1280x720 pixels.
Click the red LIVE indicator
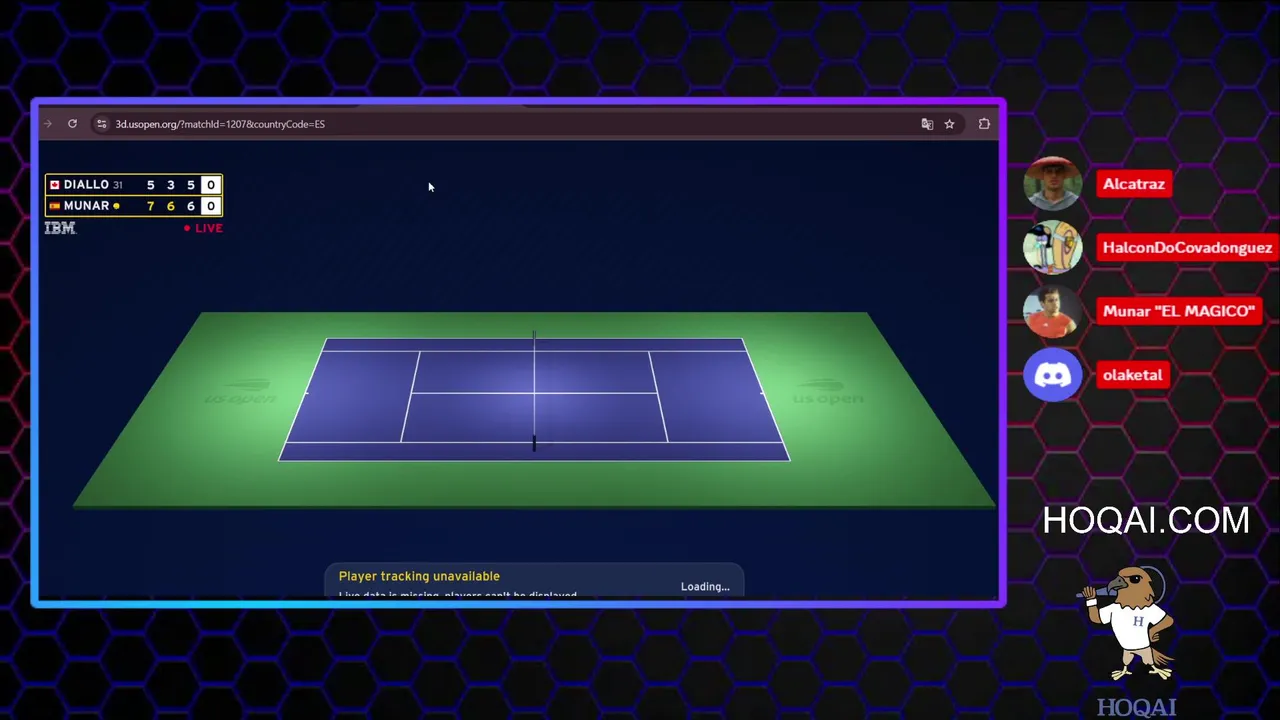click(203, 228)
